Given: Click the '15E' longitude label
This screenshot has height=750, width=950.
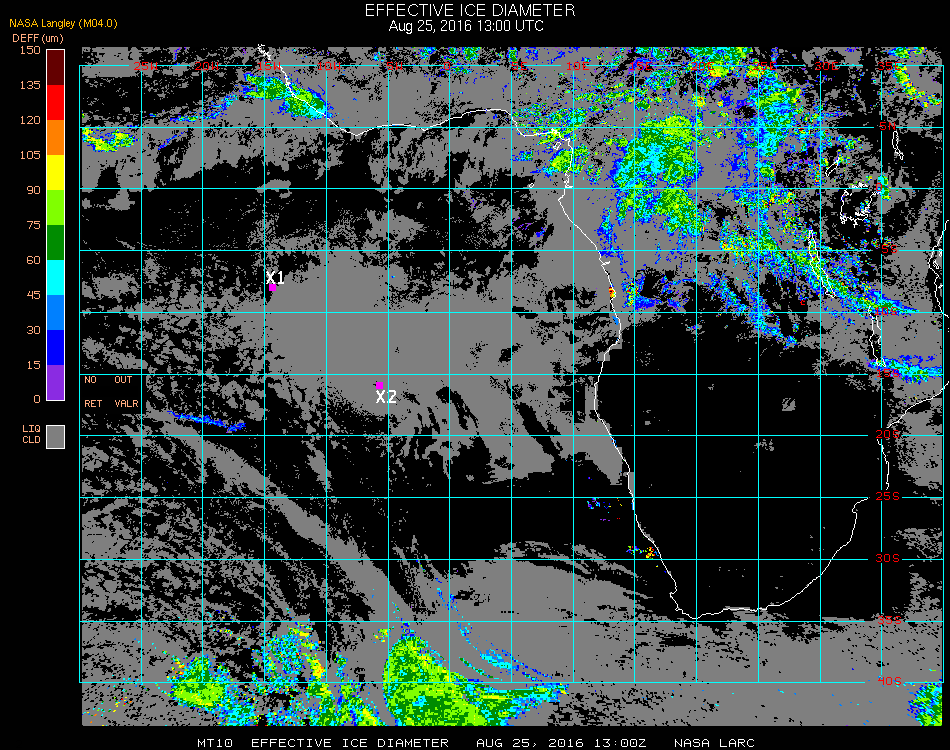Looking at the screenshot, I should pyautogui.click(x=640, y=66).
